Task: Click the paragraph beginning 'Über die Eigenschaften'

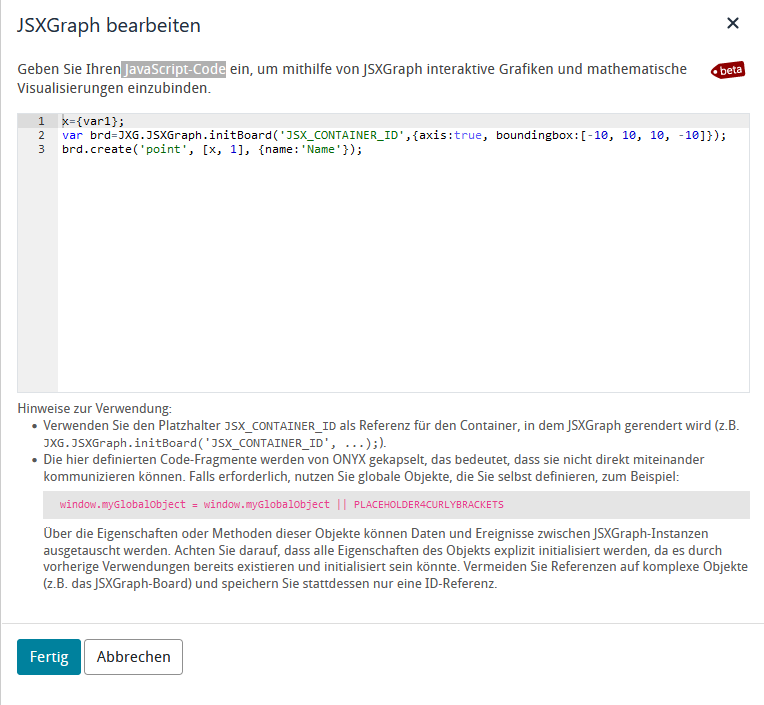Action: (x=396, y=558)
